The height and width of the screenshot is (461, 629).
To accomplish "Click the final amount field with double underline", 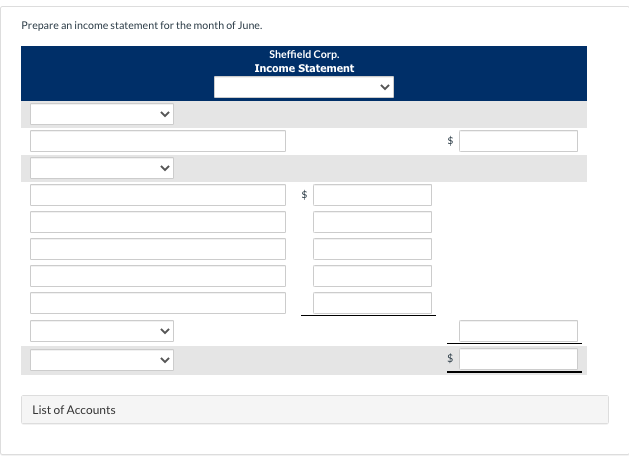I will [x=518, y=359].
